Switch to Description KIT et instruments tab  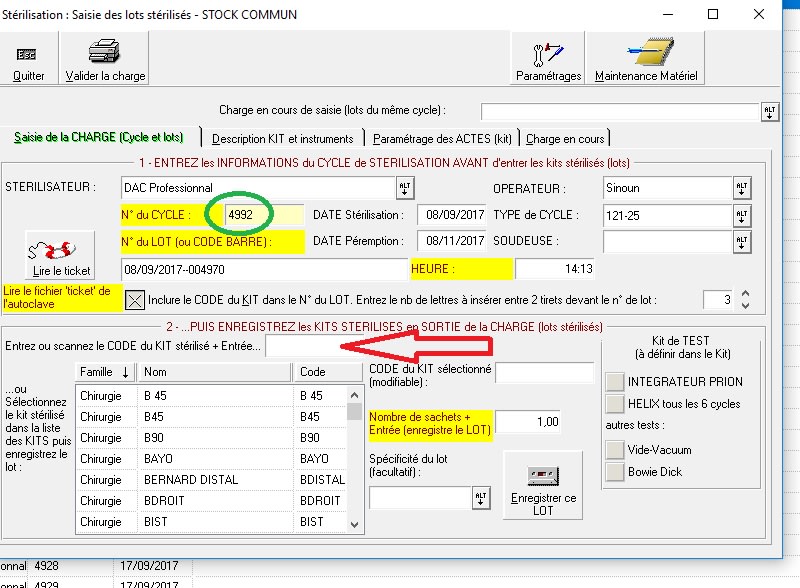(282, 139)
